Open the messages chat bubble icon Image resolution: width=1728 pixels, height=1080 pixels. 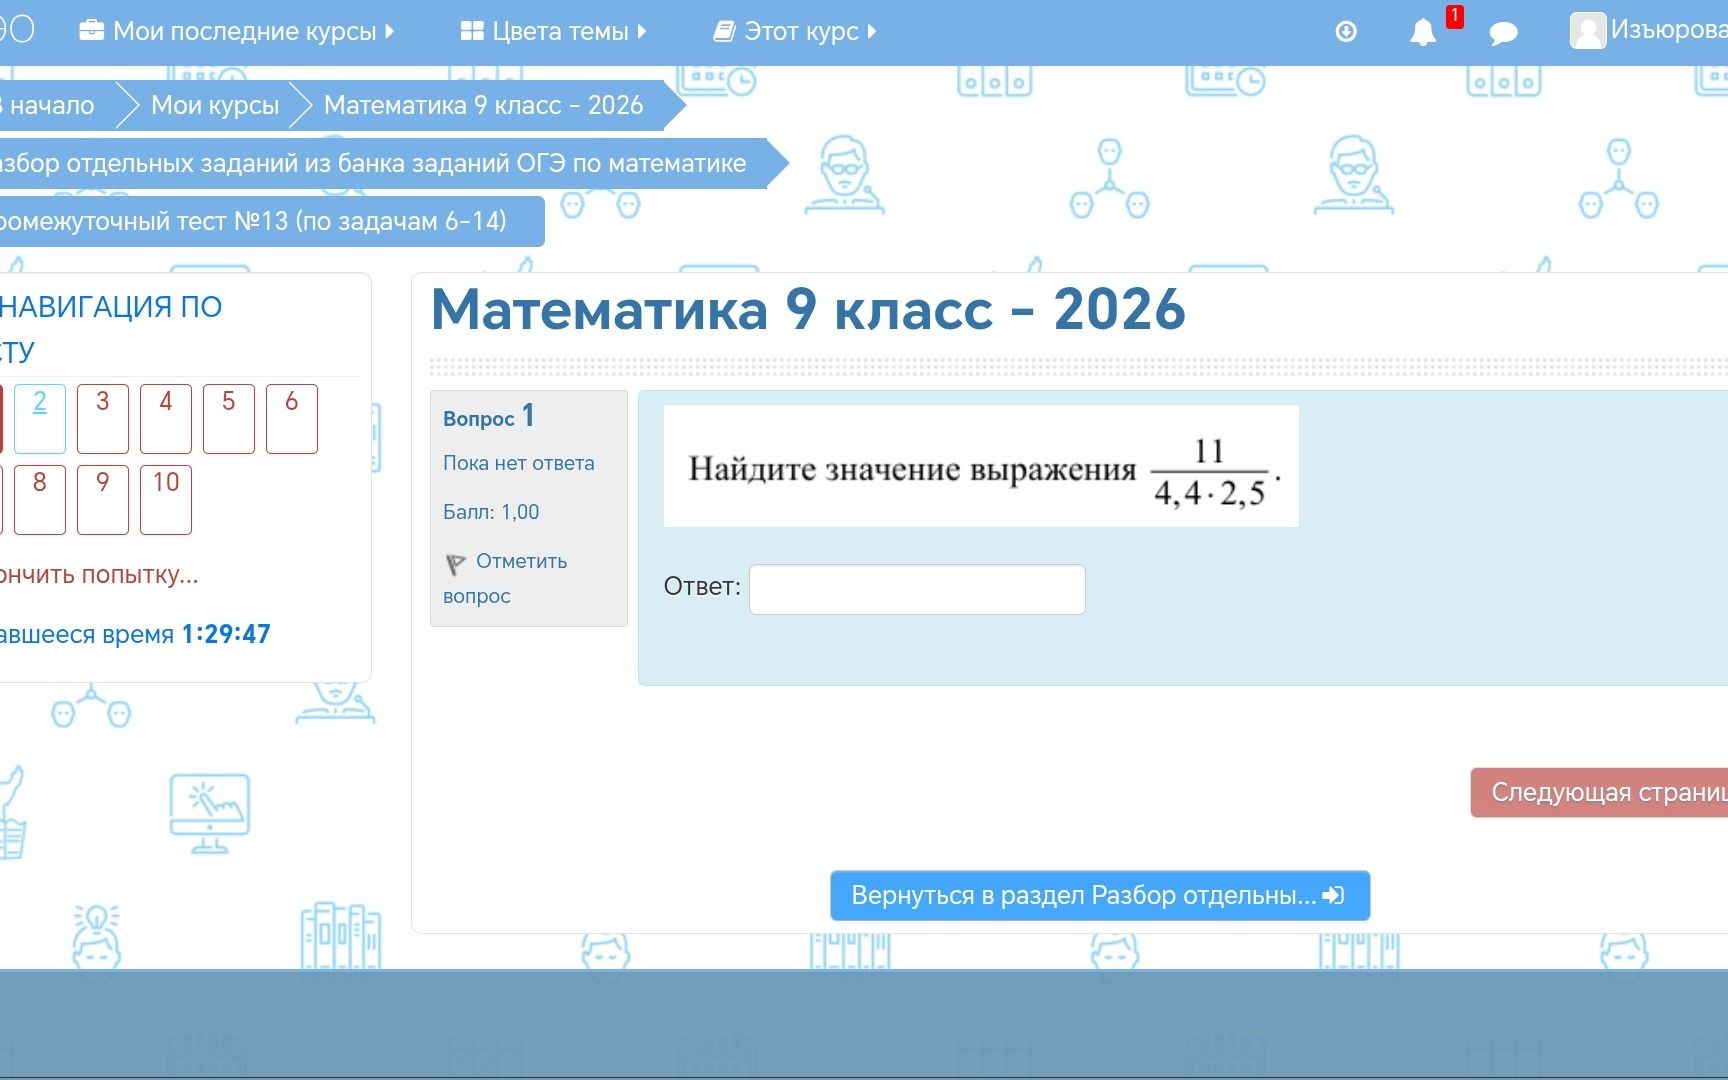1503,34
